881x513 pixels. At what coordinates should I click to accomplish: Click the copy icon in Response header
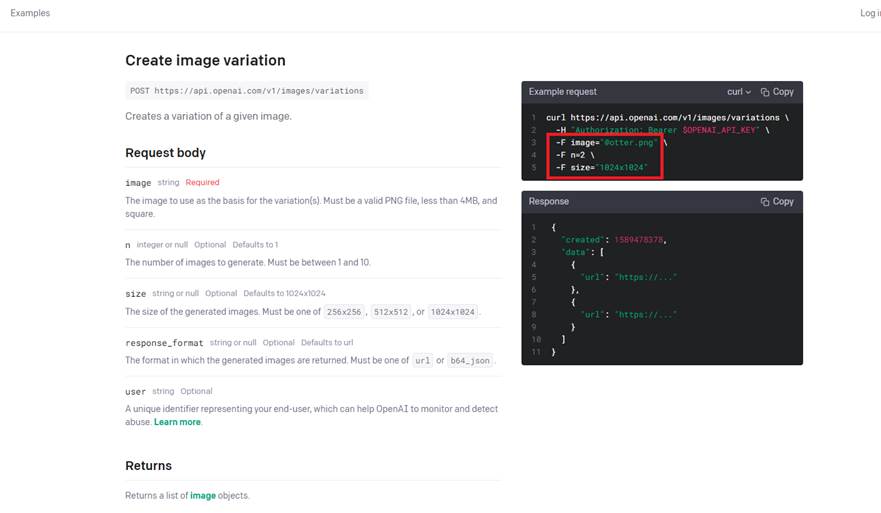coord(765,202)
